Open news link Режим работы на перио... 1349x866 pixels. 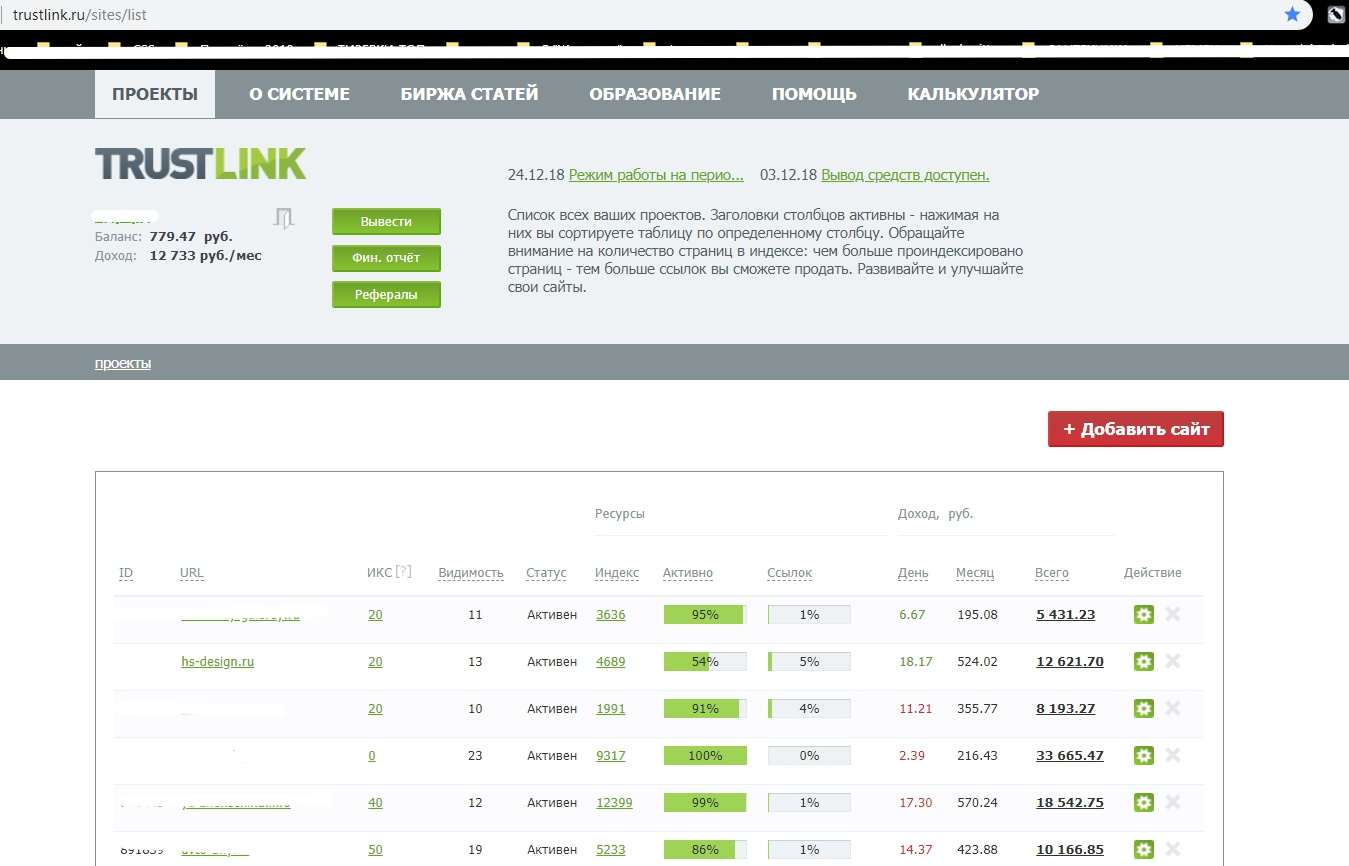(656, 175)
